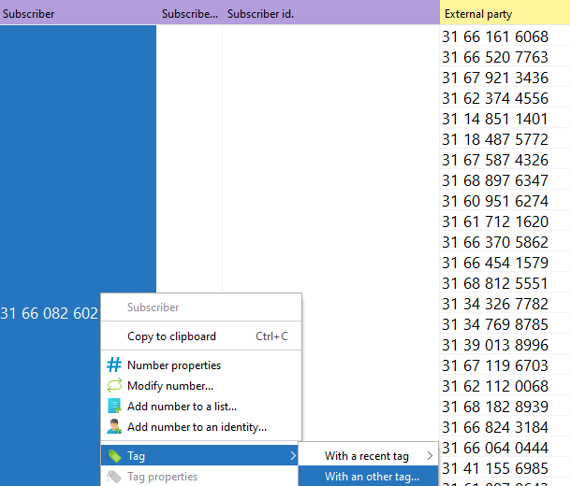The image size is (570, 486).
Task: Click the green Tag icon
Action: 114,455
